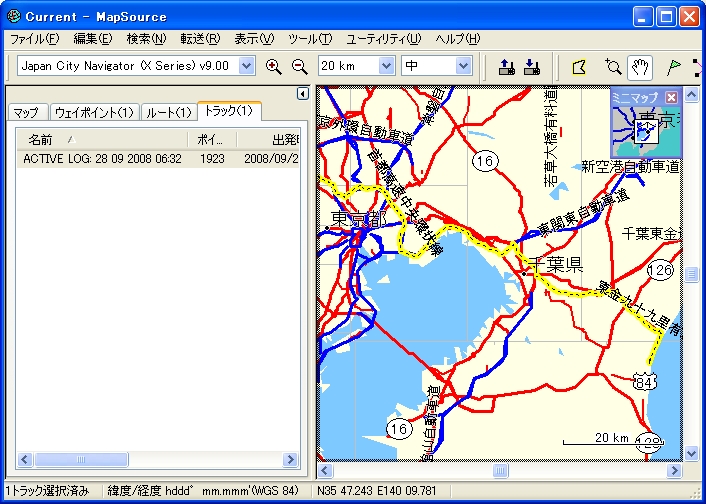The height and width of the screenshot is (504, 706).
Task: Switch to the マップ tab
Action: pyautogui.click(x=26, y=112)
